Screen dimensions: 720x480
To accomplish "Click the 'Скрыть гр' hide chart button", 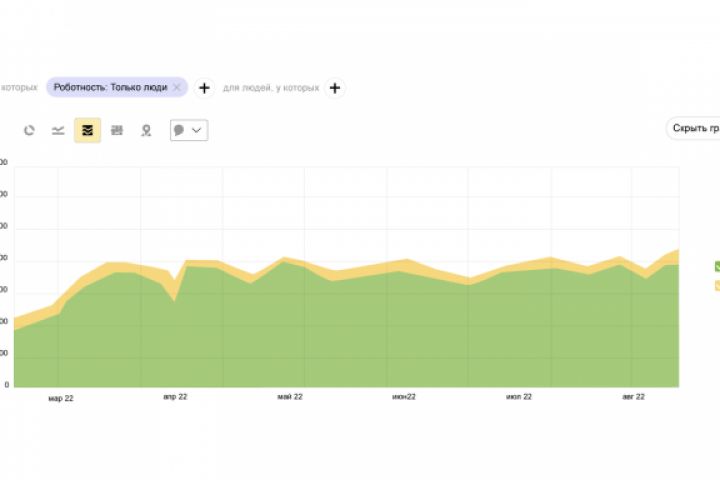I will [693, 128].
